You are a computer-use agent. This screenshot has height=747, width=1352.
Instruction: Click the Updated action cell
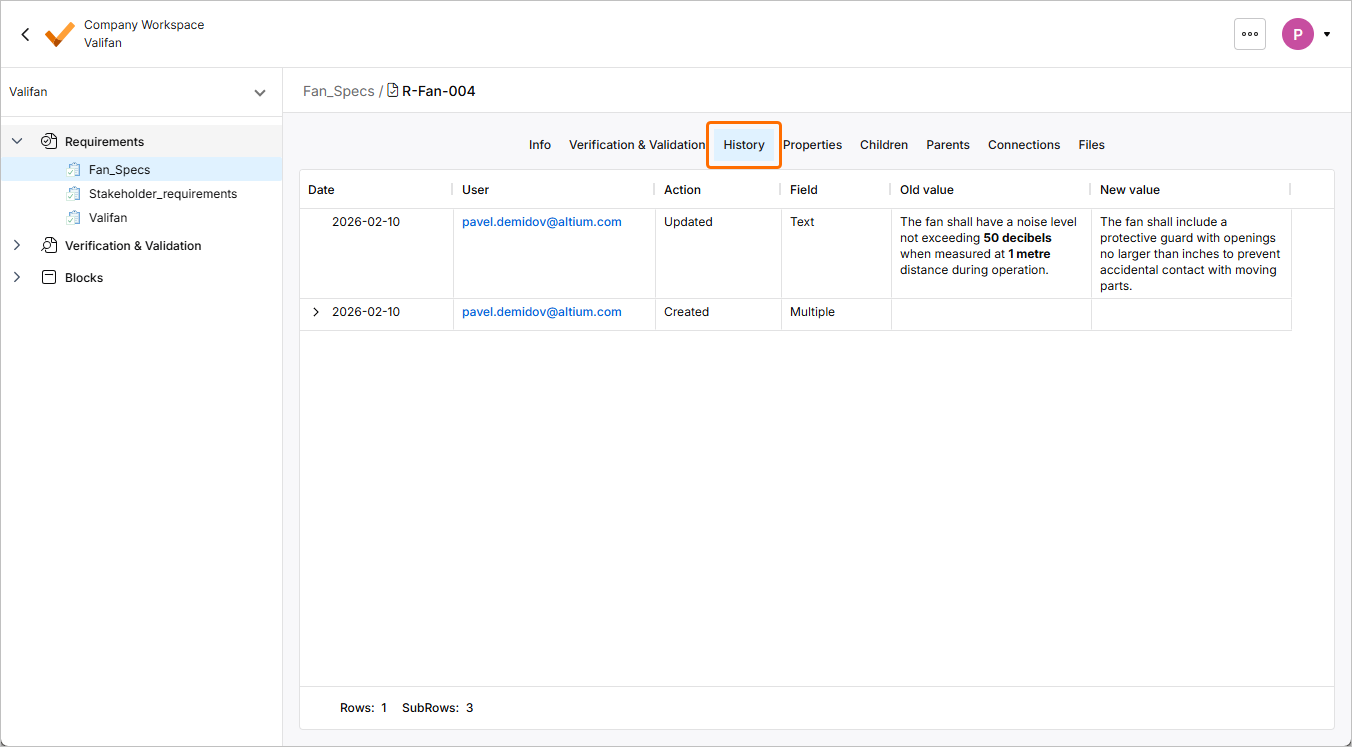click(688, 222)
